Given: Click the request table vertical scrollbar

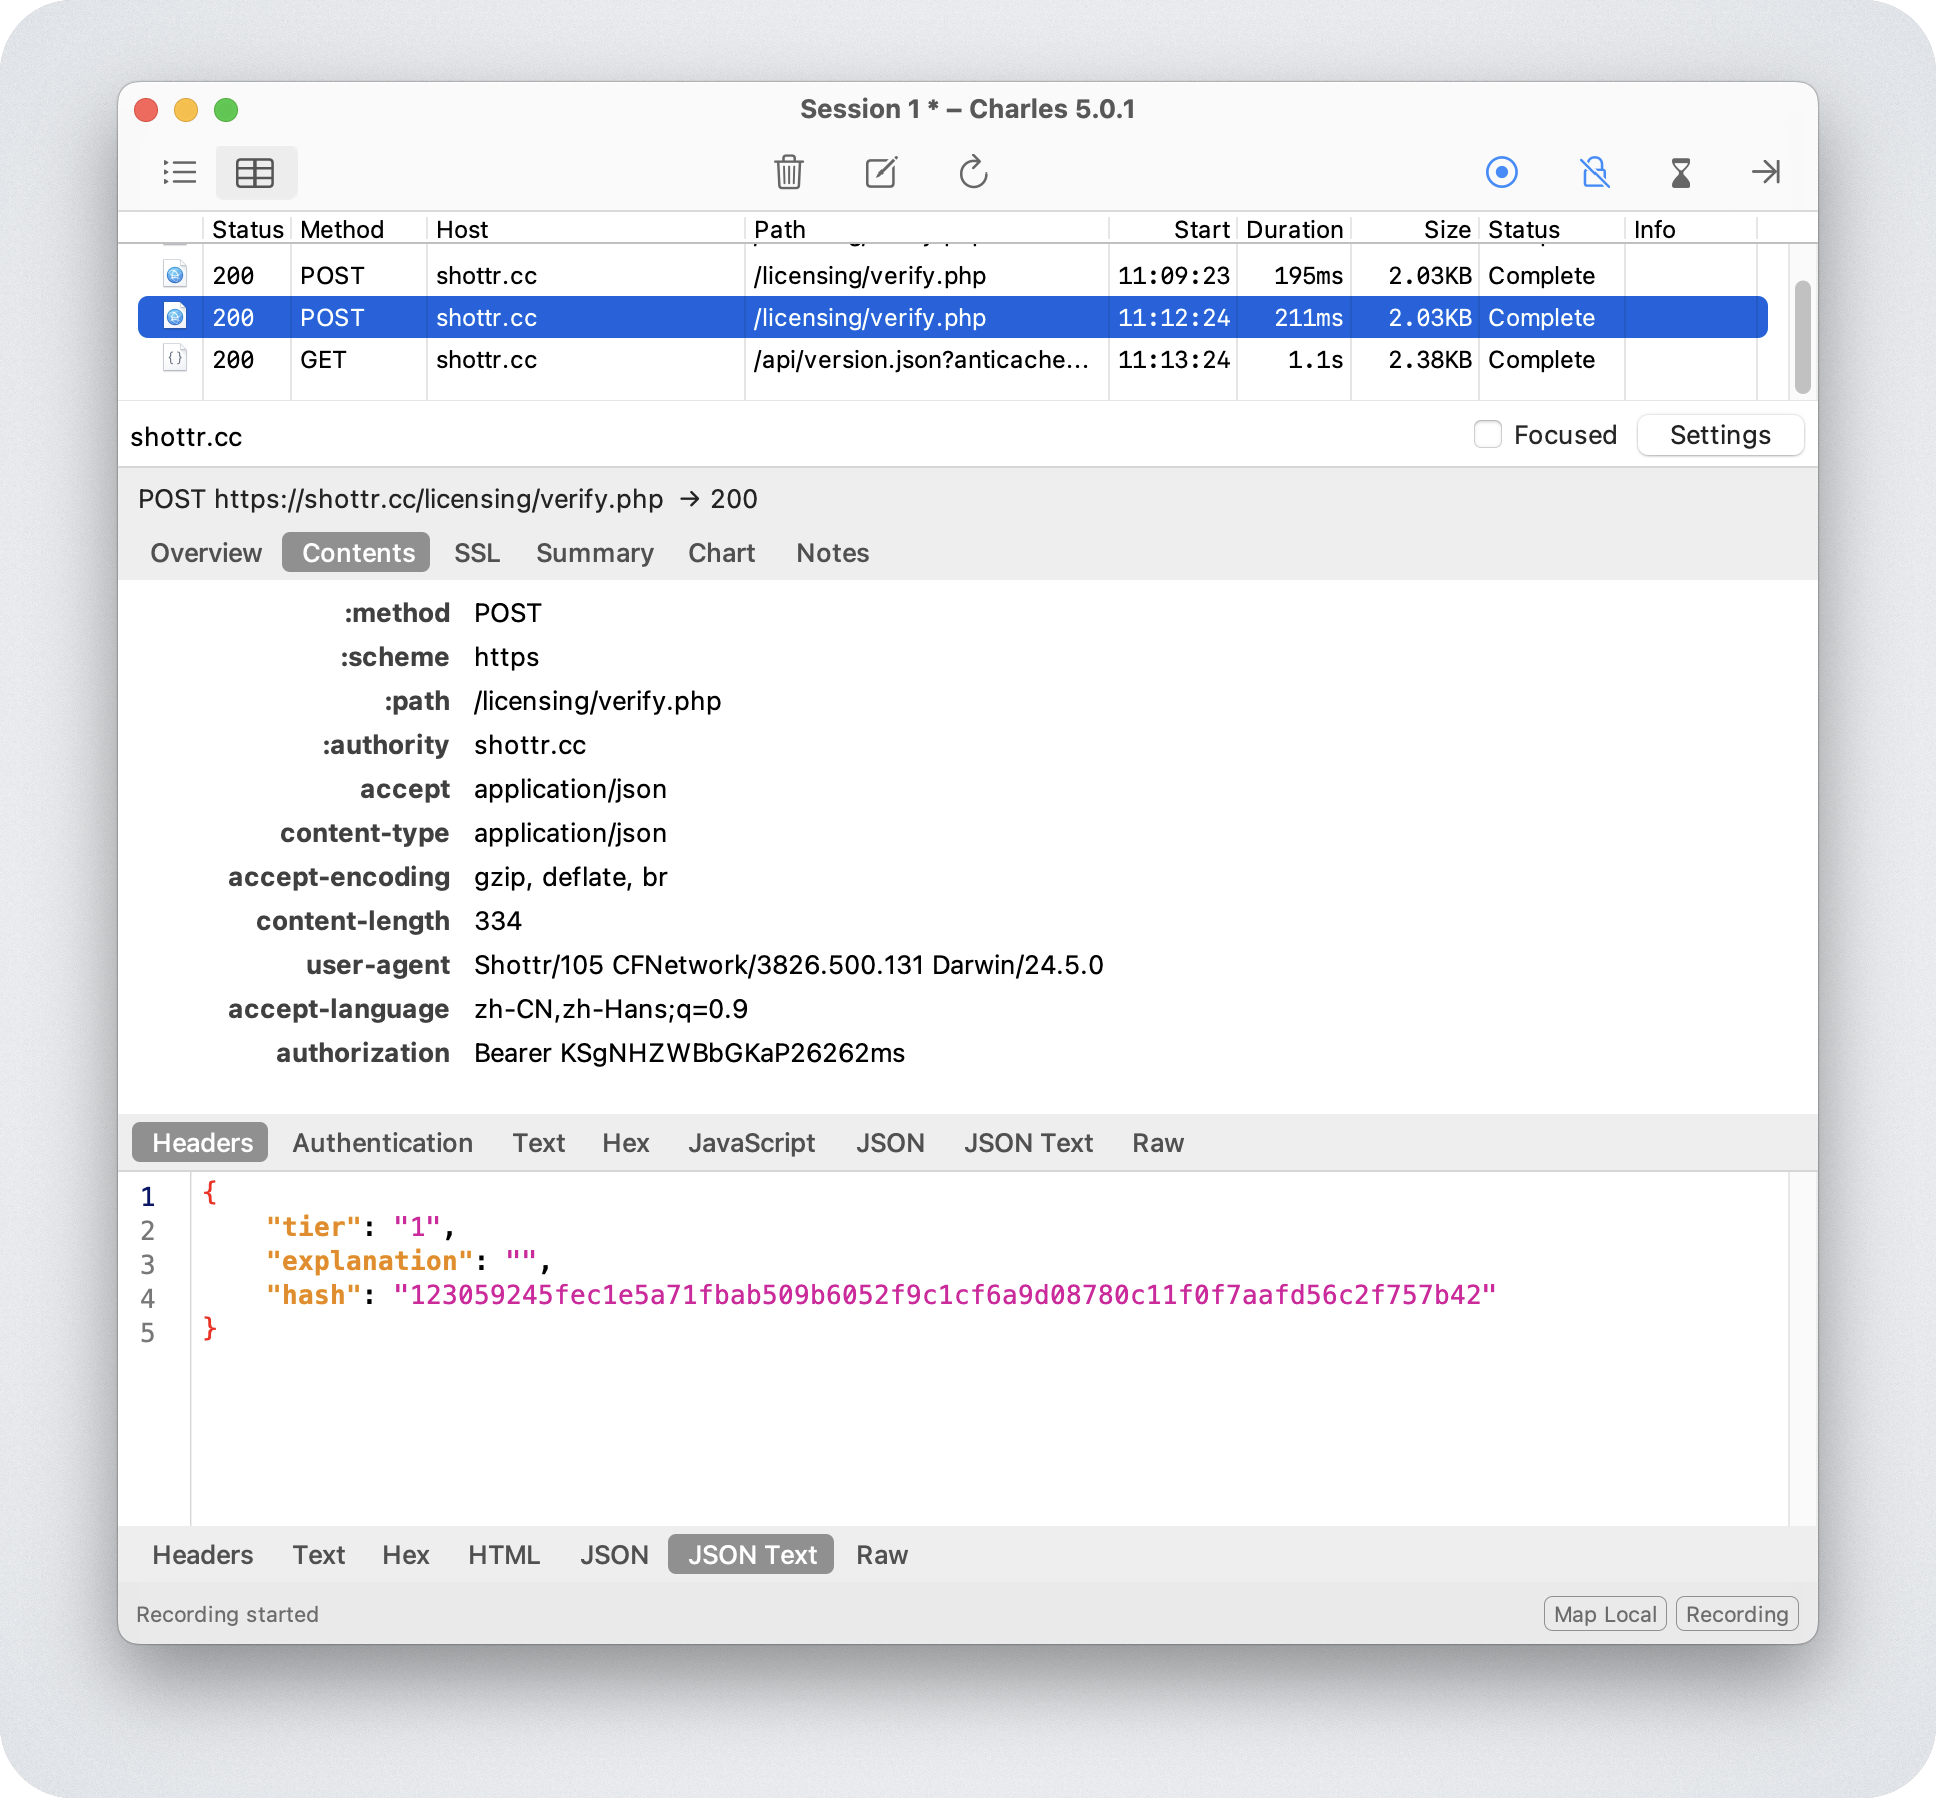Looking at the screenshot, I should pos(1803,337).
